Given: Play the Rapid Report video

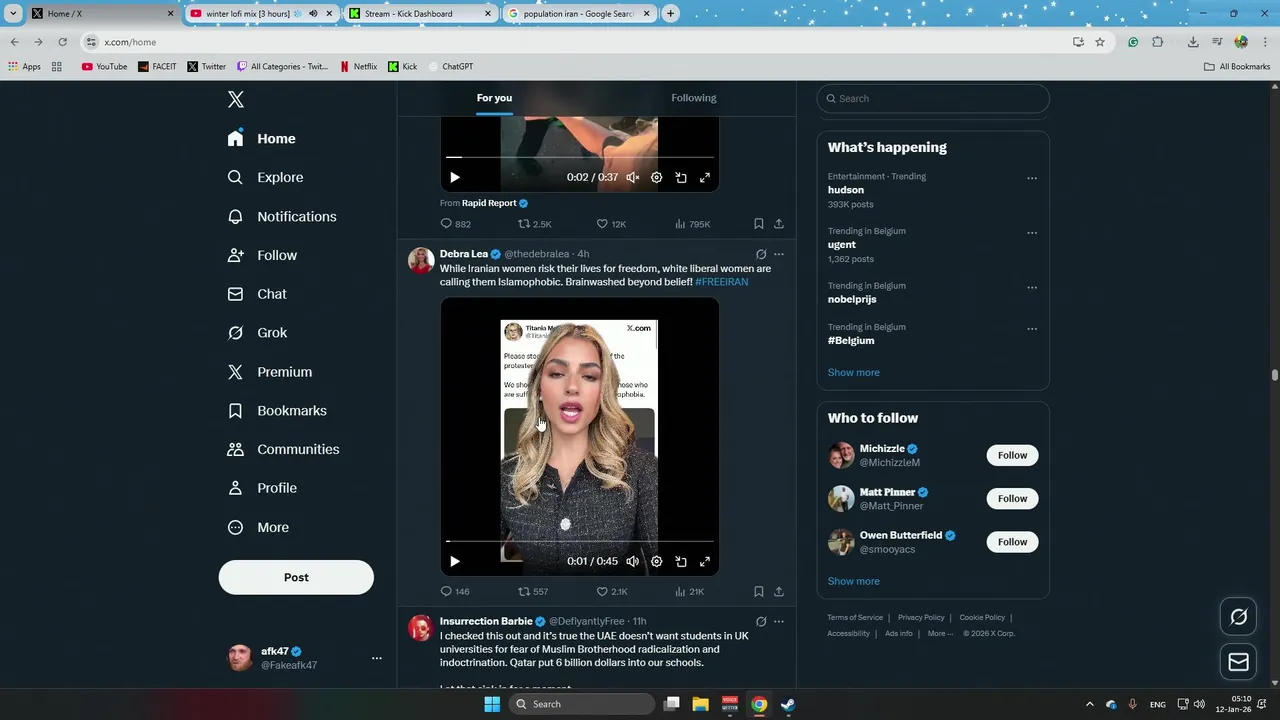Looking at the screenshot, I should [455, 177].
